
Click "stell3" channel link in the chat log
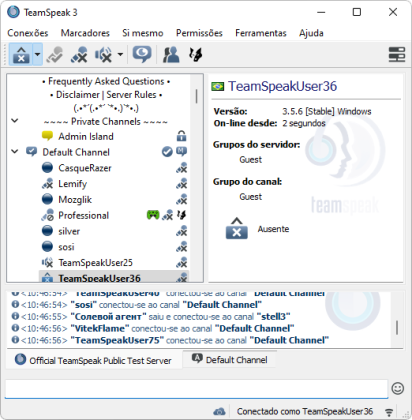(x=274, y=316)
